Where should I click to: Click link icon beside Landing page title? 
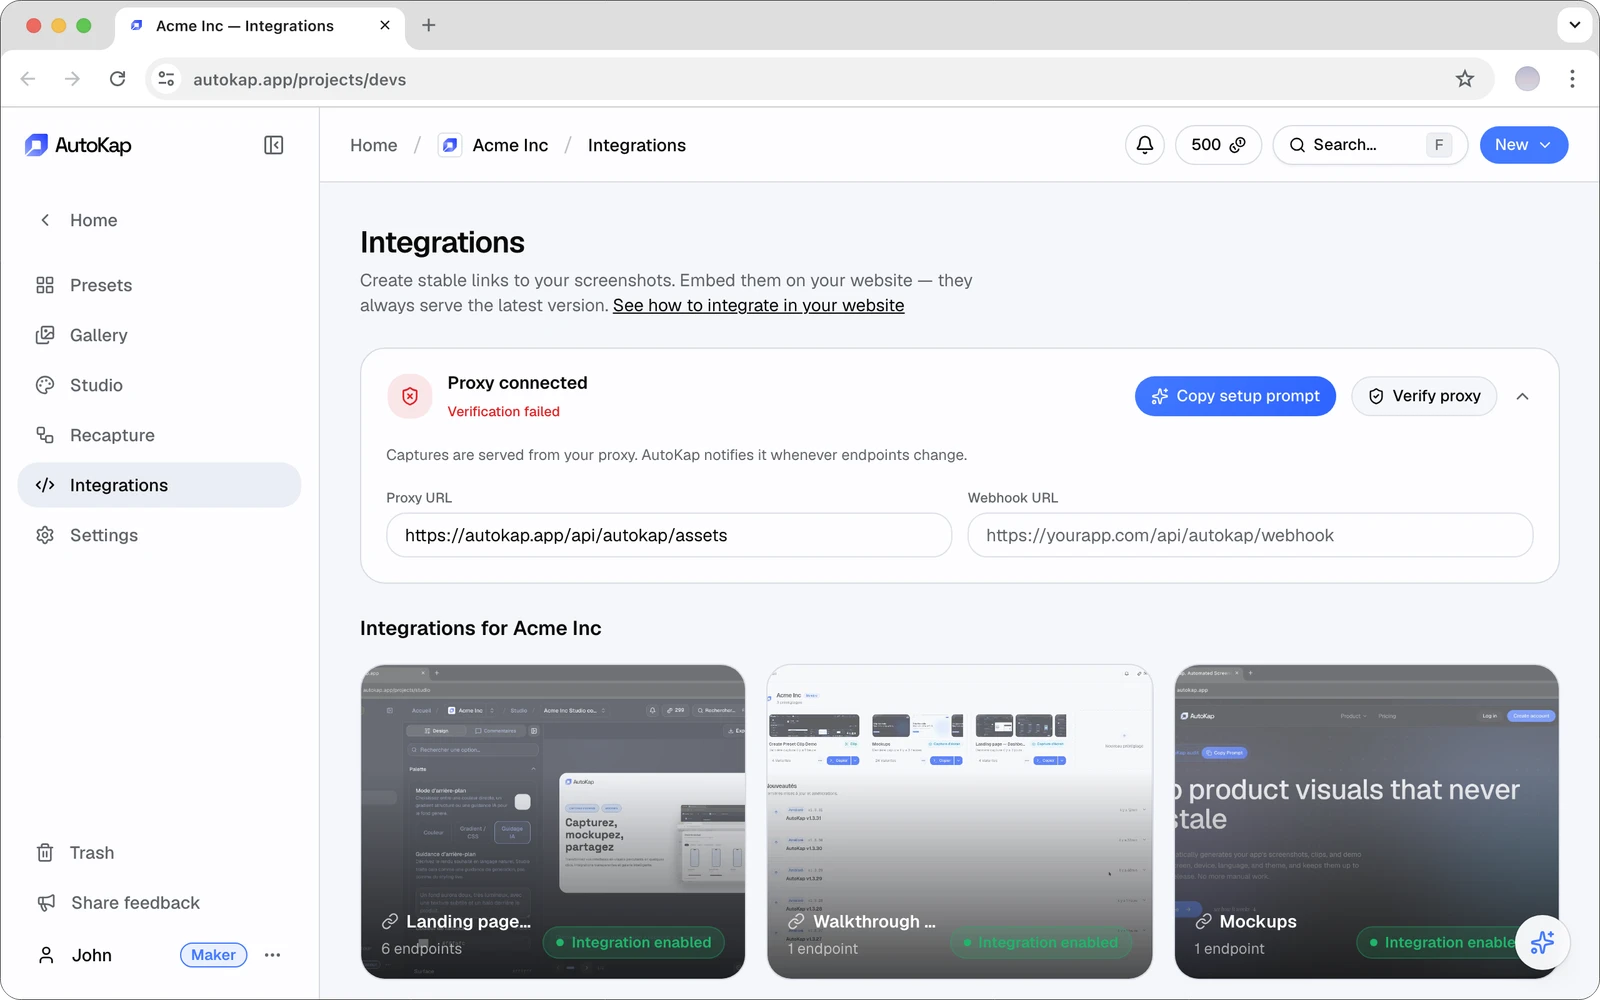(x=390, y=921)
